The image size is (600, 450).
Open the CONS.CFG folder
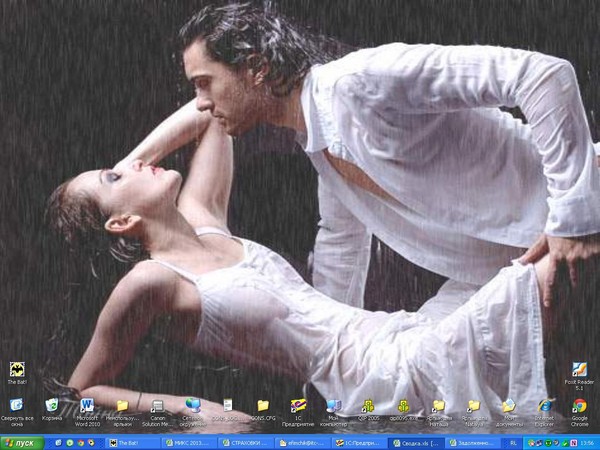click(x=263, y=410)
